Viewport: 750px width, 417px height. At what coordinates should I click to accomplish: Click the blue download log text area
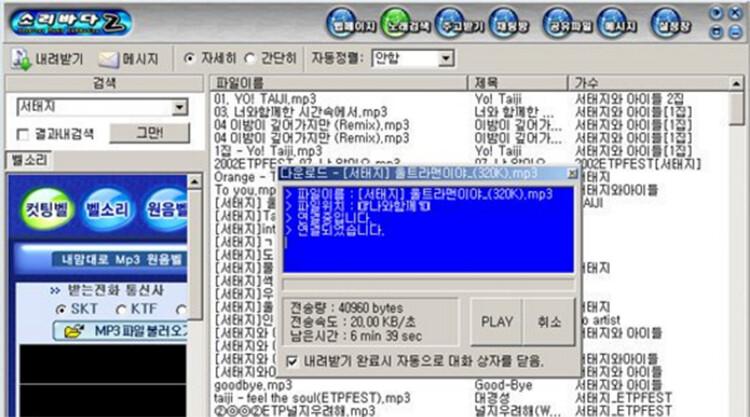[428, 230]
